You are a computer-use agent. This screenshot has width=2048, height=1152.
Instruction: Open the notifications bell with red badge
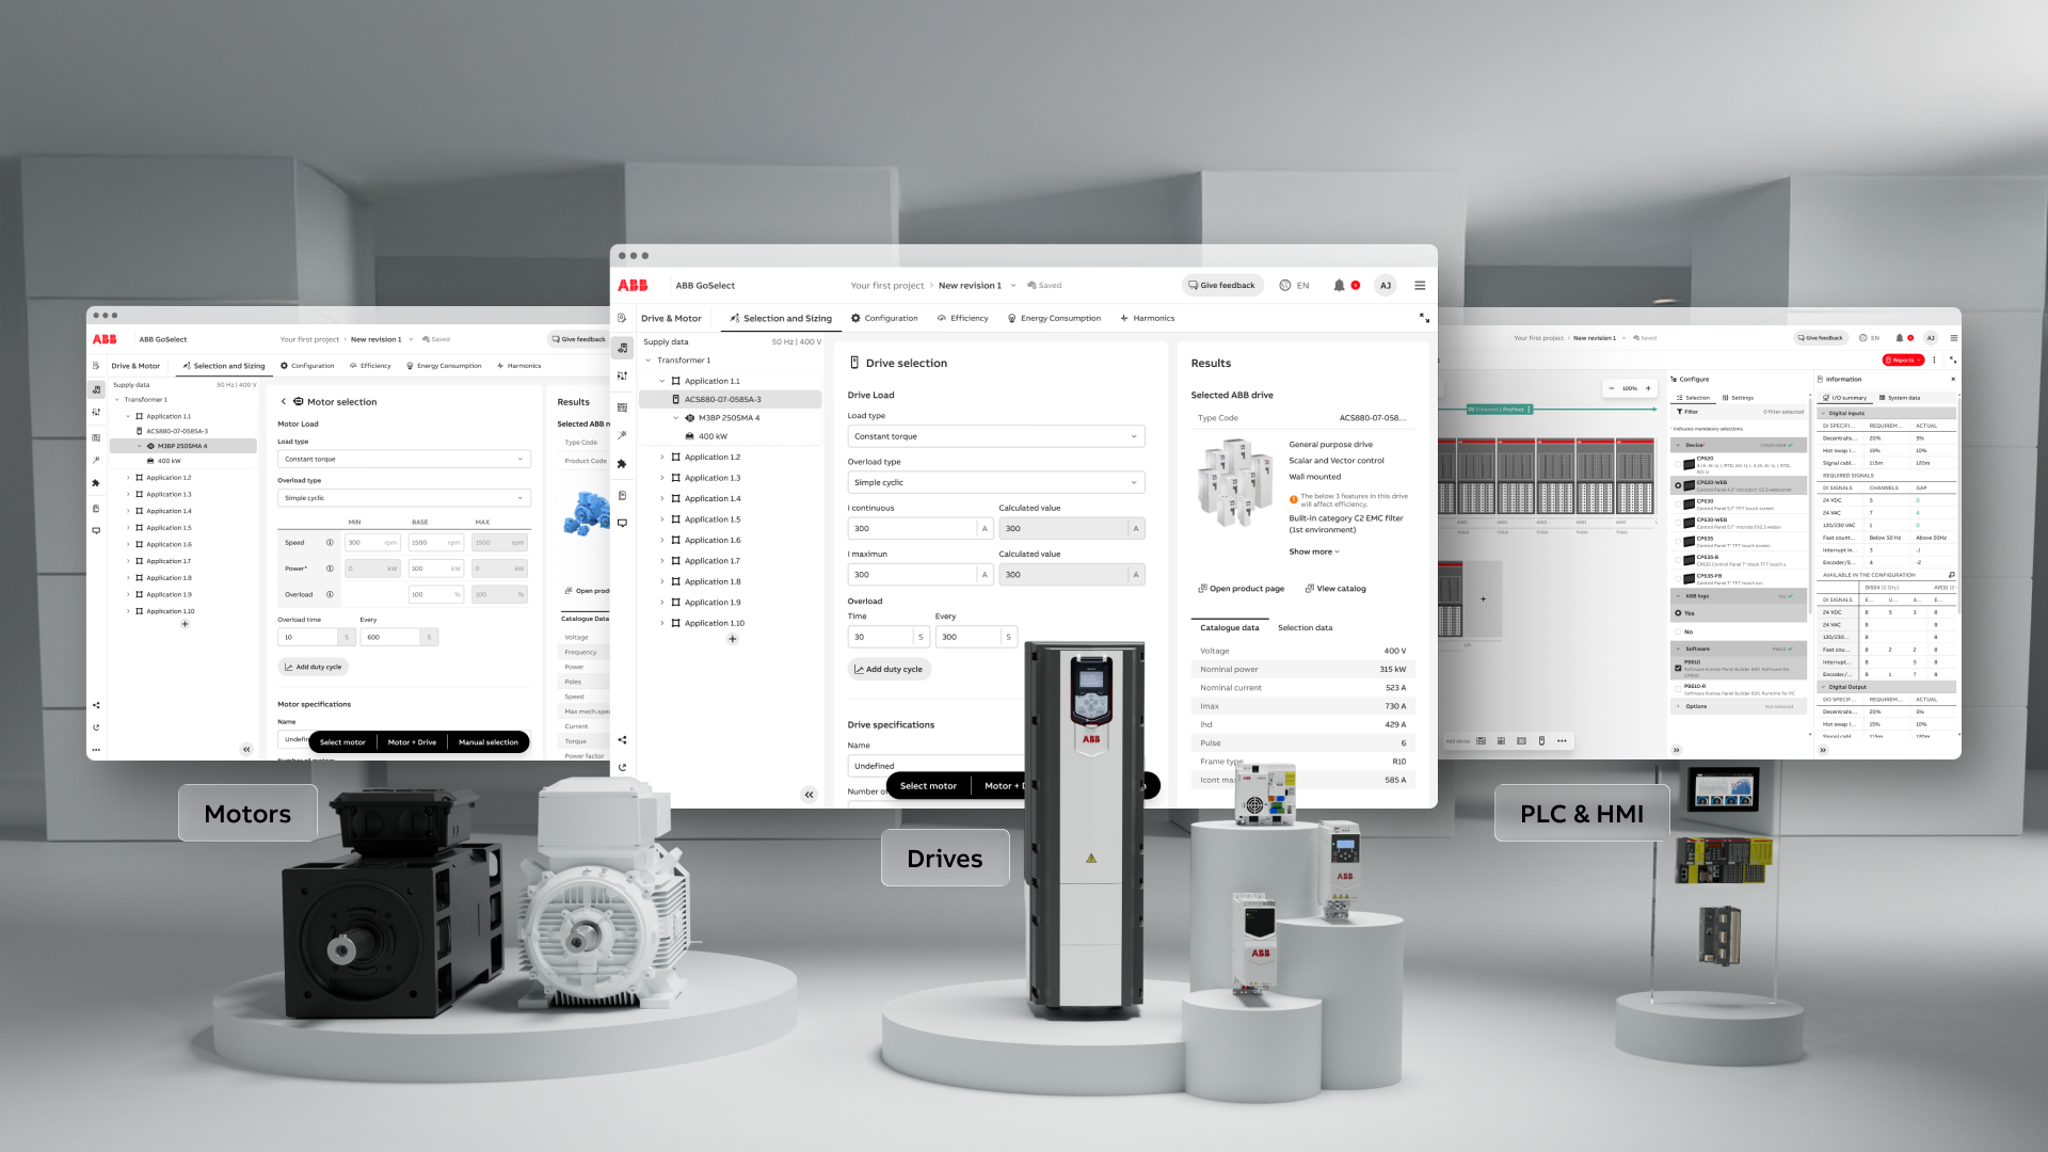pos(1340,285)
